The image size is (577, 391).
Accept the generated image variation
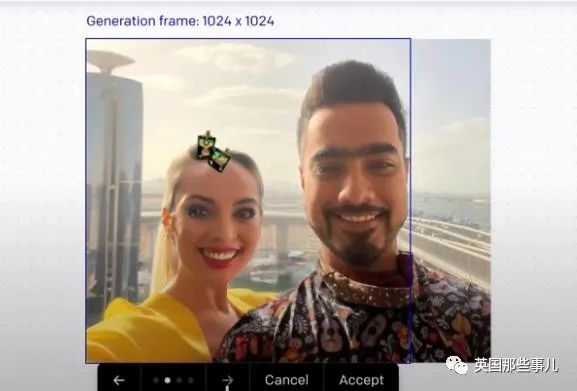point(361,380)
